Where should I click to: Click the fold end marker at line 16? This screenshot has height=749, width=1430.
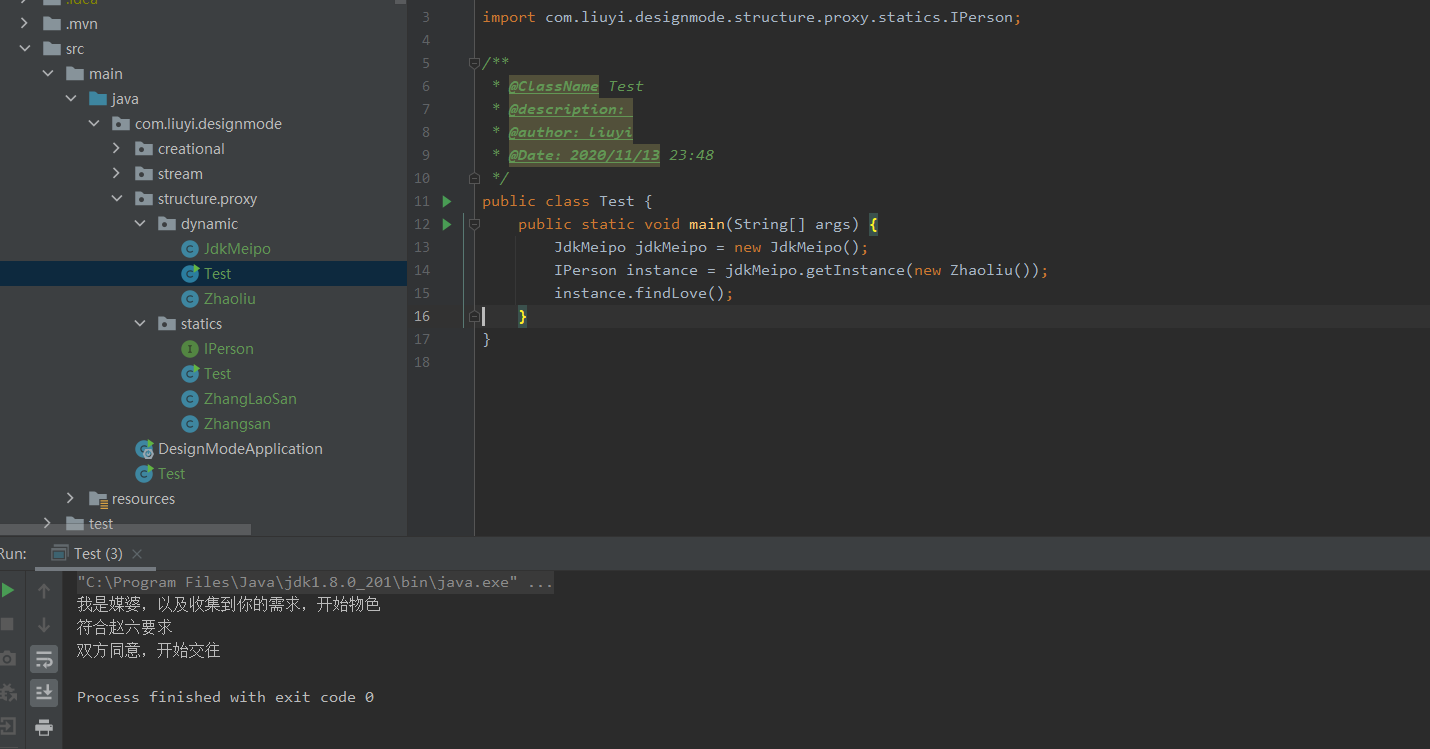(x=474, y=316)
